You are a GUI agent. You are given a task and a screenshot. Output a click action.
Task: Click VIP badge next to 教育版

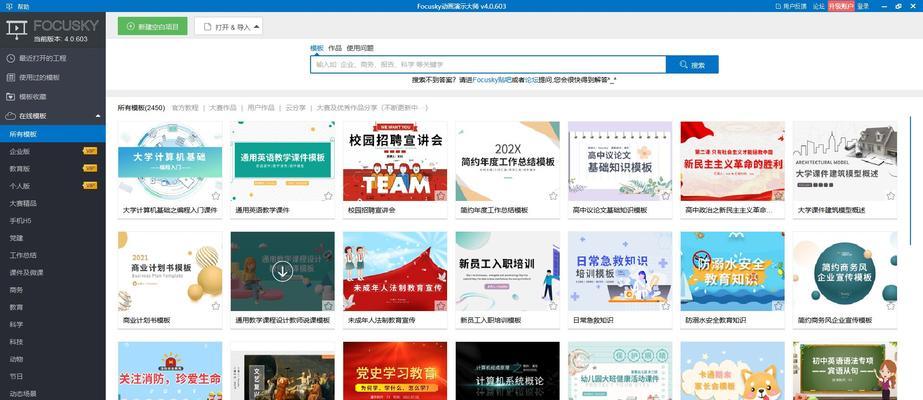tap(90, 168)
